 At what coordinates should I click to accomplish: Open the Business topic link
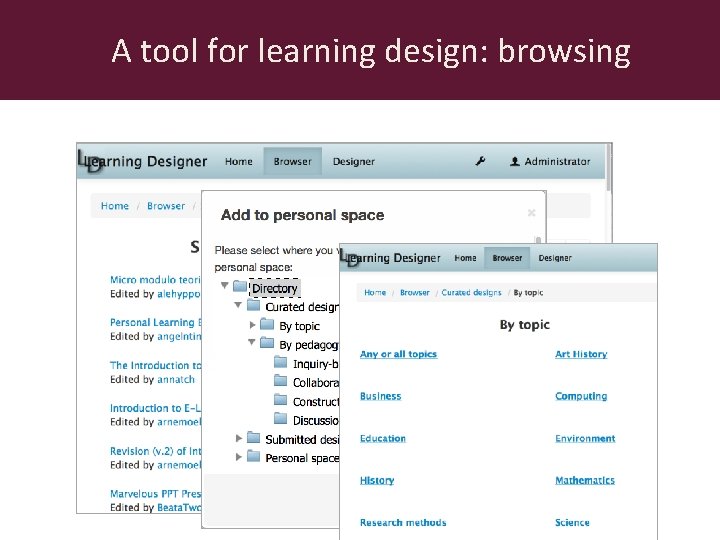pos(381,396)
